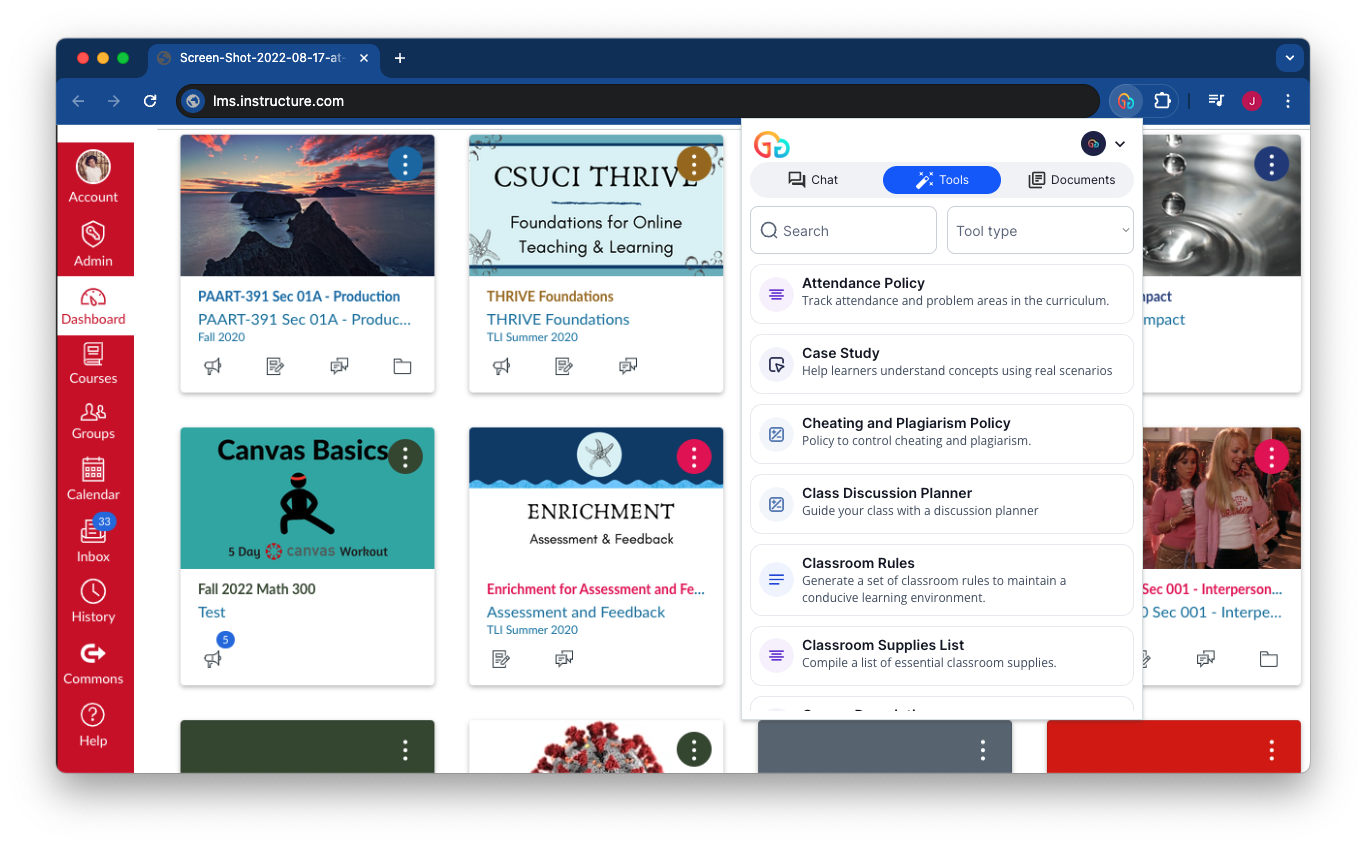The image size is (1366, 847).
Task: Click the extension icon in browser toolbar
Action: (1126, 101)
